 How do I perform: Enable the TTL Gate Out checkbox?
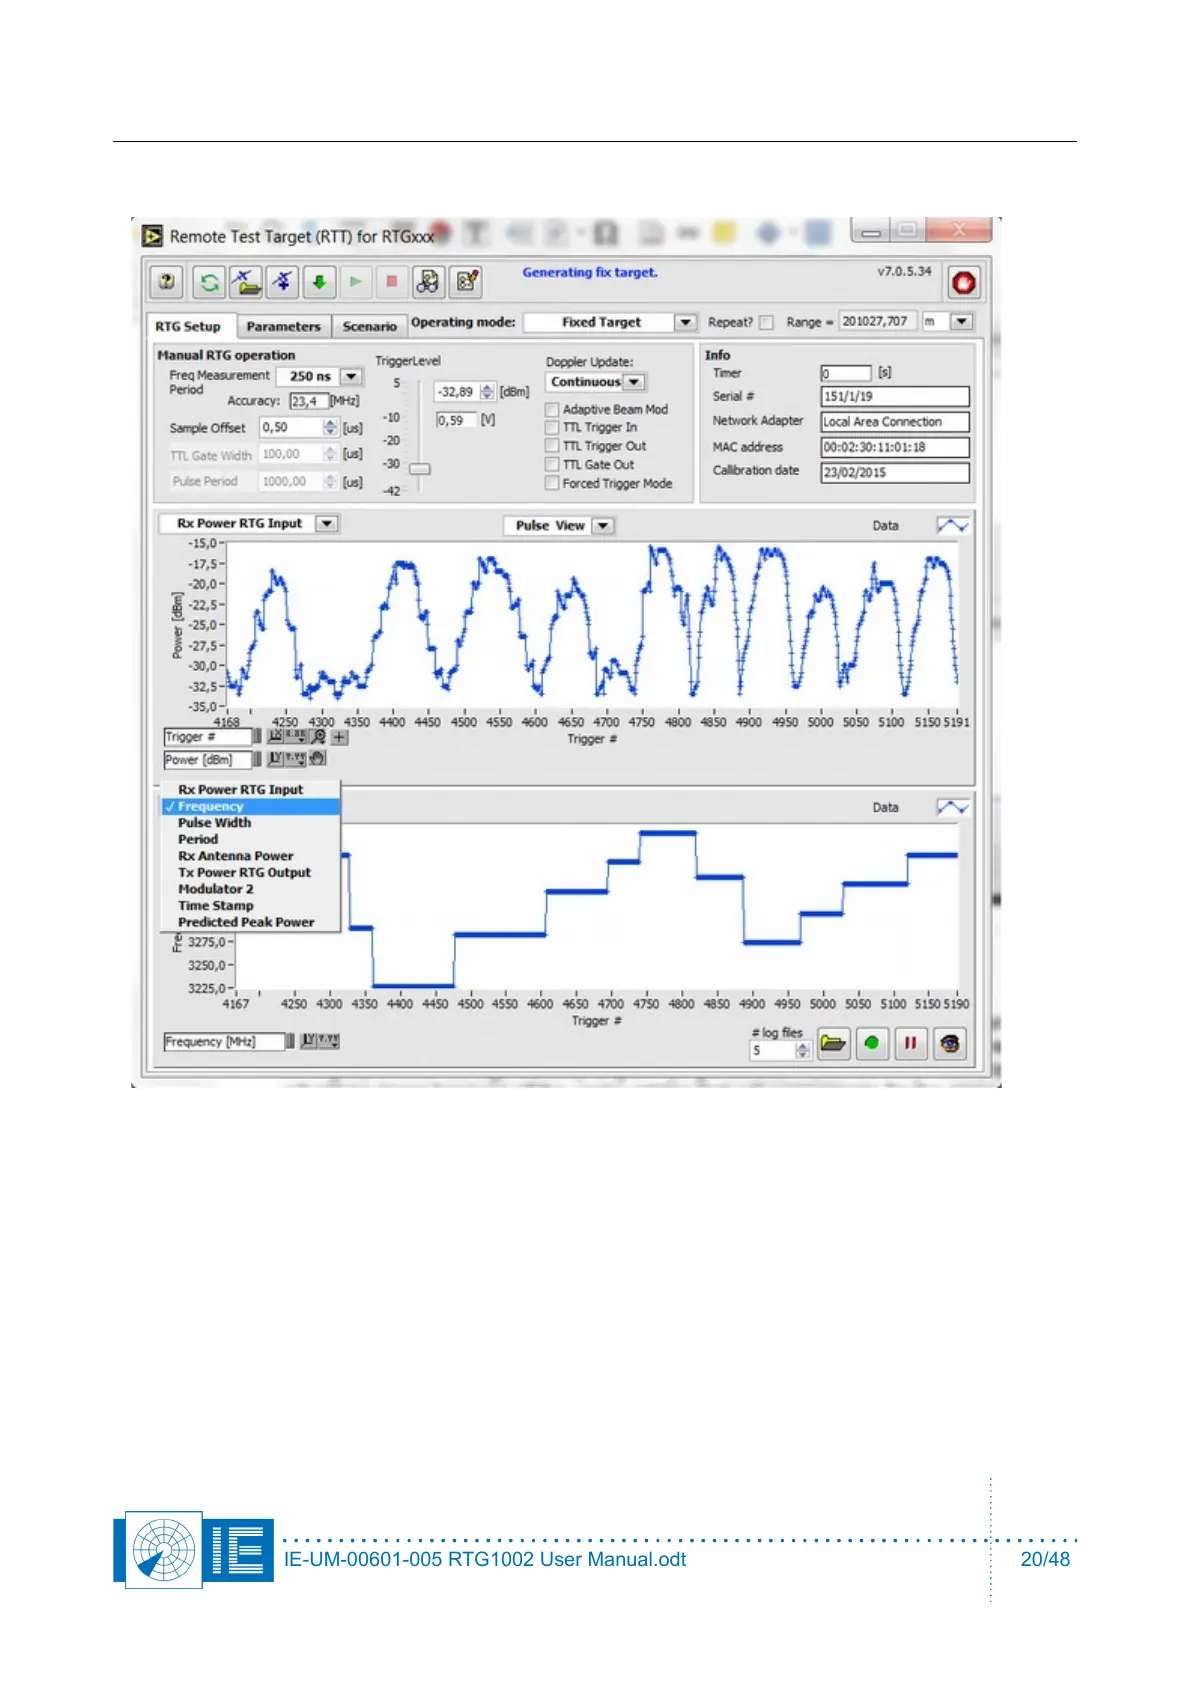click(x=552, y=464)
